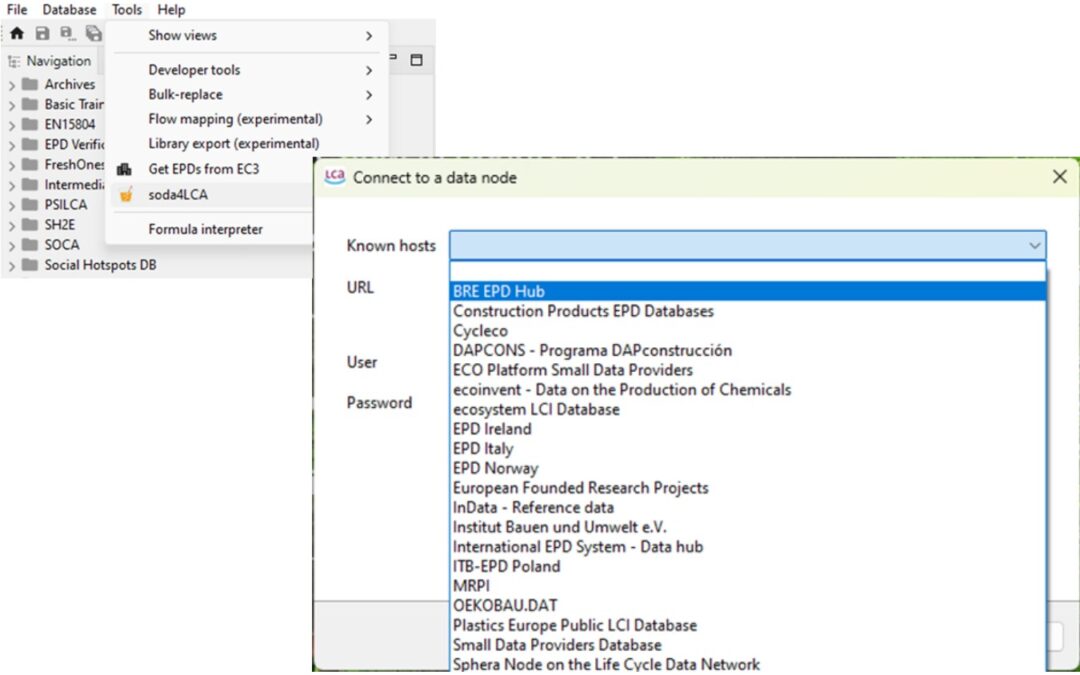1080x675 pixels.
Task: Choose Formula interpreter from Tools menu
Action: pos(205,229)
